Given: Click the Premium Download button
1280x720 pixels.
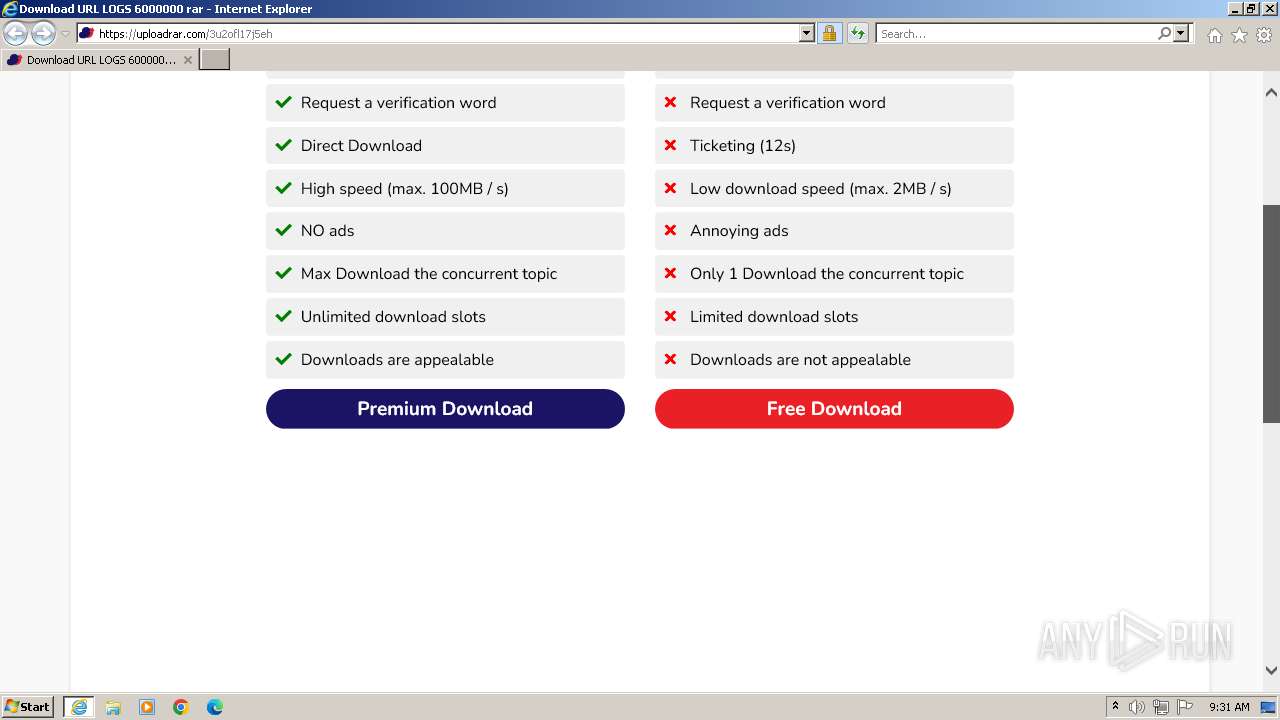Looking at the screenshot, I should click(445, 409).
